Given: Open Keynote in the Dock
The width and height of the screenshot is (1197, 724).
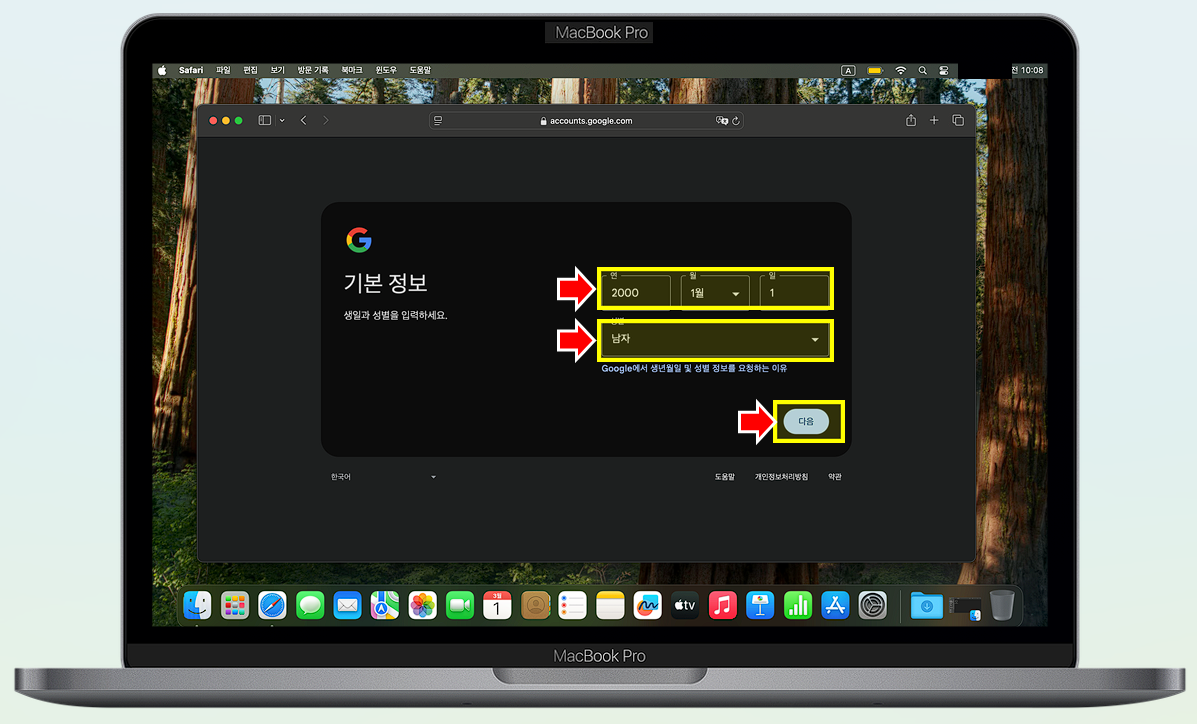Looking at the screenshot, I should (760, 606).
